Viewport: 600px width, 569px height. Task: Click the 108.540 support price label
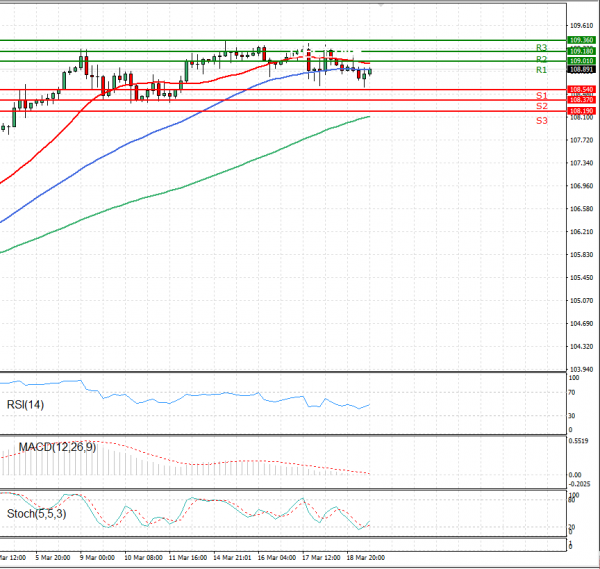tap(581, 90)
